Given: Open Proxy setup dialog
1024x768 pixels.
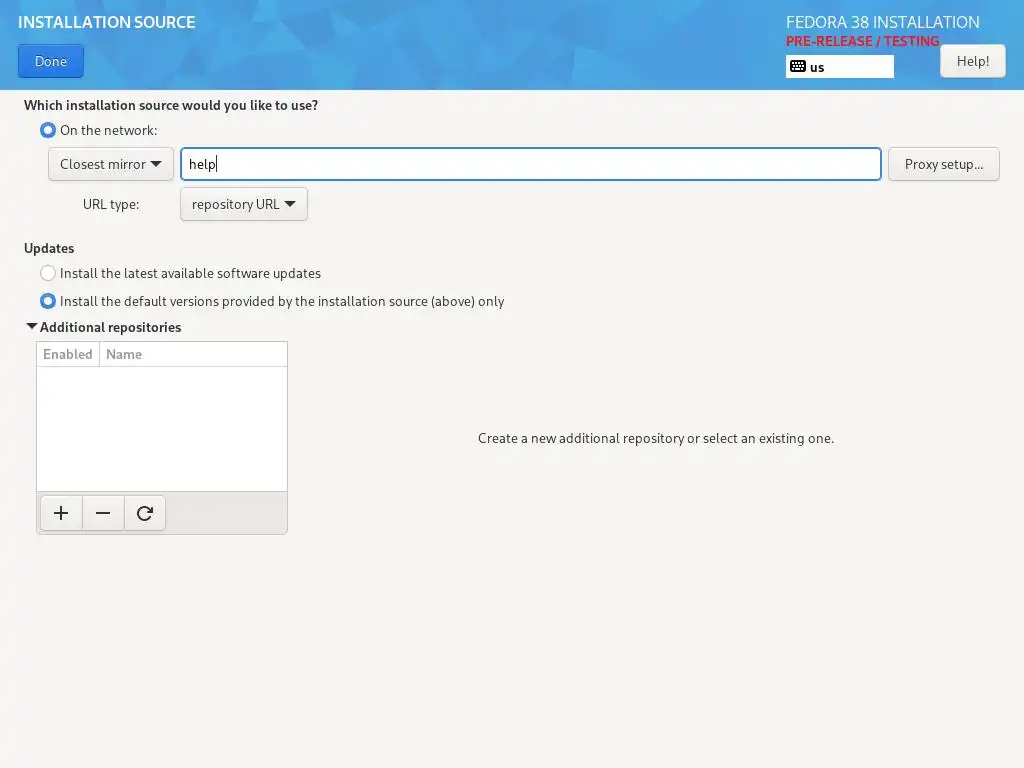Looking at the screenshot, I should (944, 164).
